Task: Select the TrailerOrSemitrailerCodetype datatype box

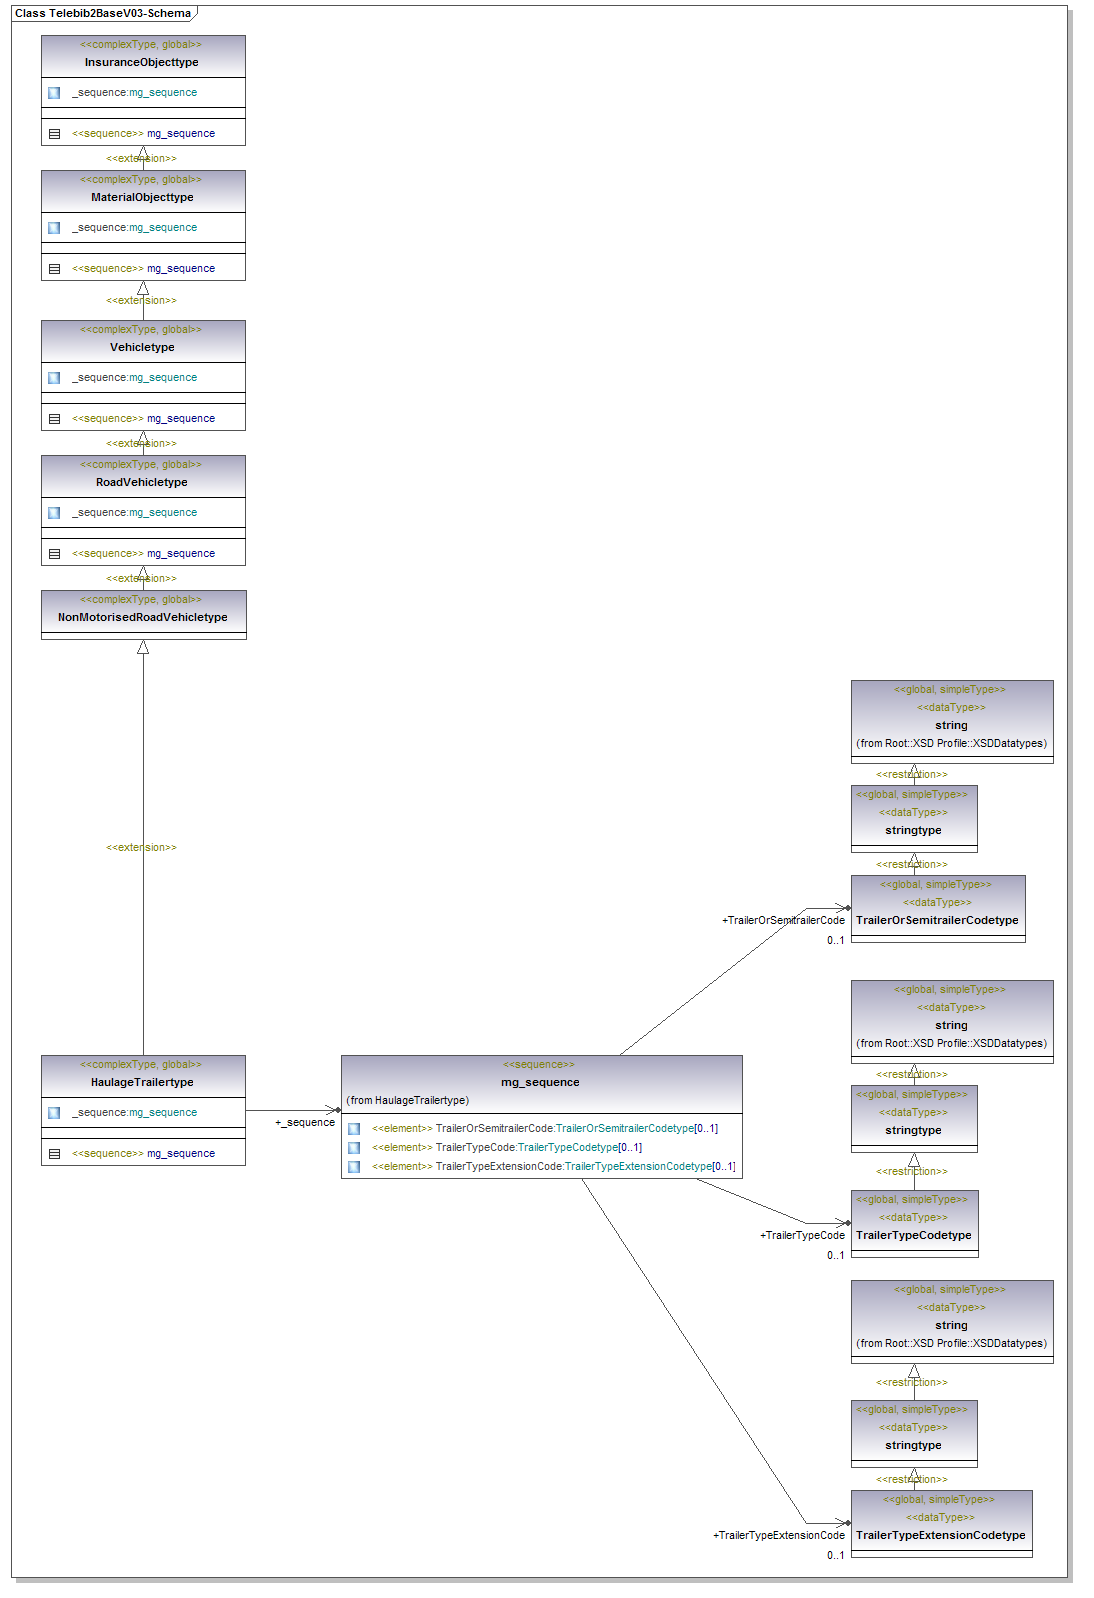Action: 937,920
